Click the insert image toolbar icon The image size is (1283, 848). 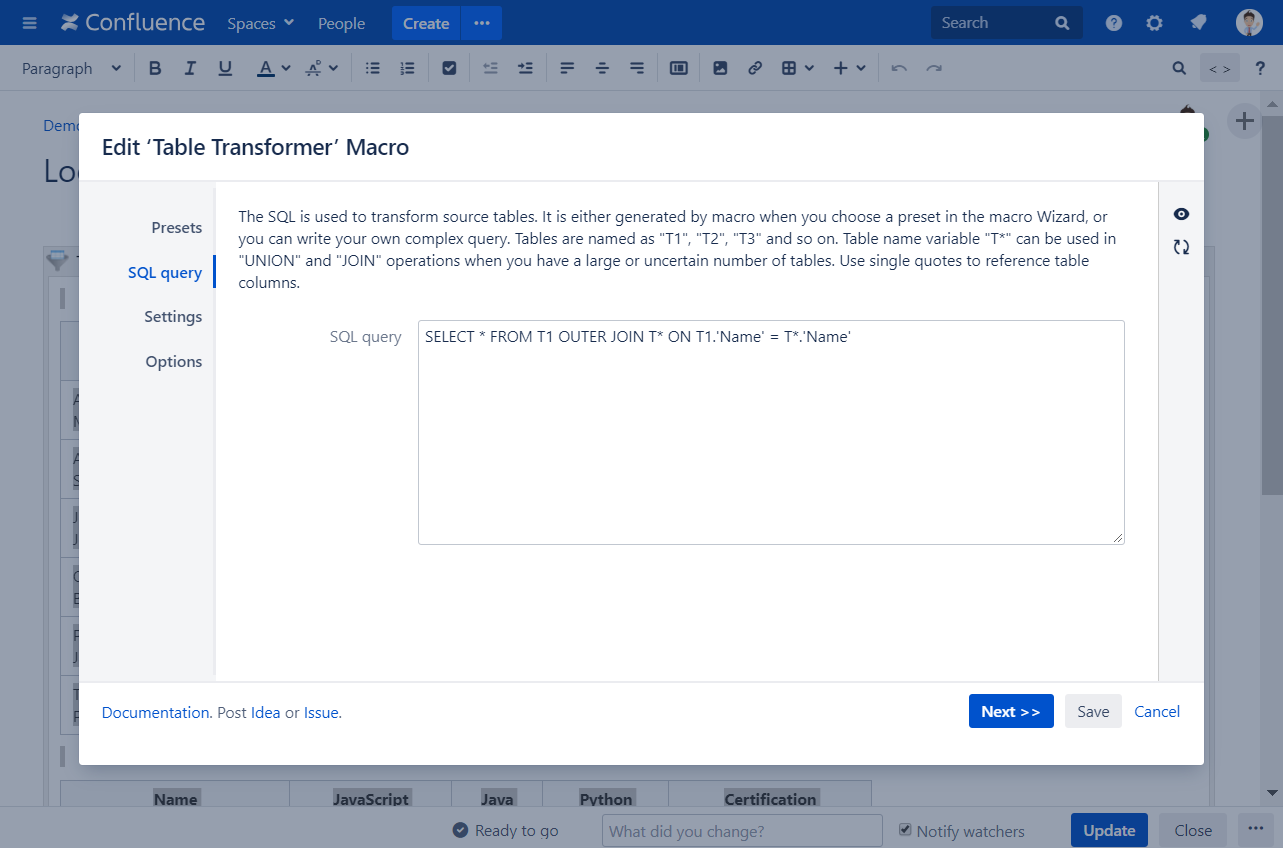click(720, 68)
